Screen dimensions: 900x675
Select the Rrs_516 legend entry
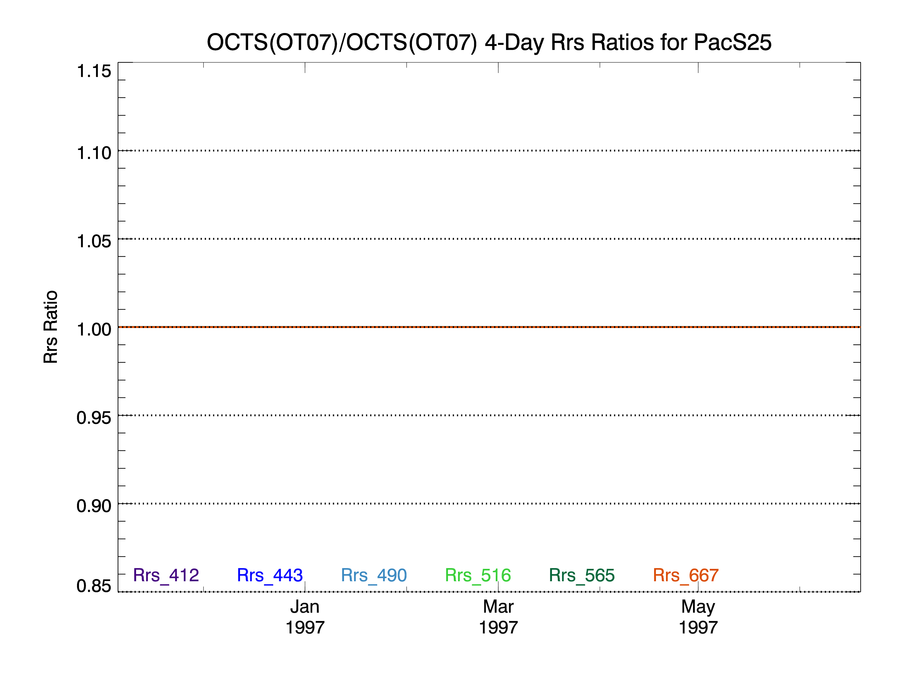[478, 575]
